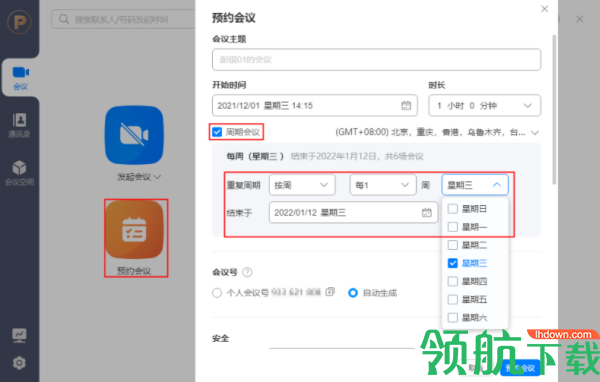The width and height of the screenshot is (600, 382).
Task: Open the duration dropdown 1 小时 0 分钟
Action: [x=484, y=105]
